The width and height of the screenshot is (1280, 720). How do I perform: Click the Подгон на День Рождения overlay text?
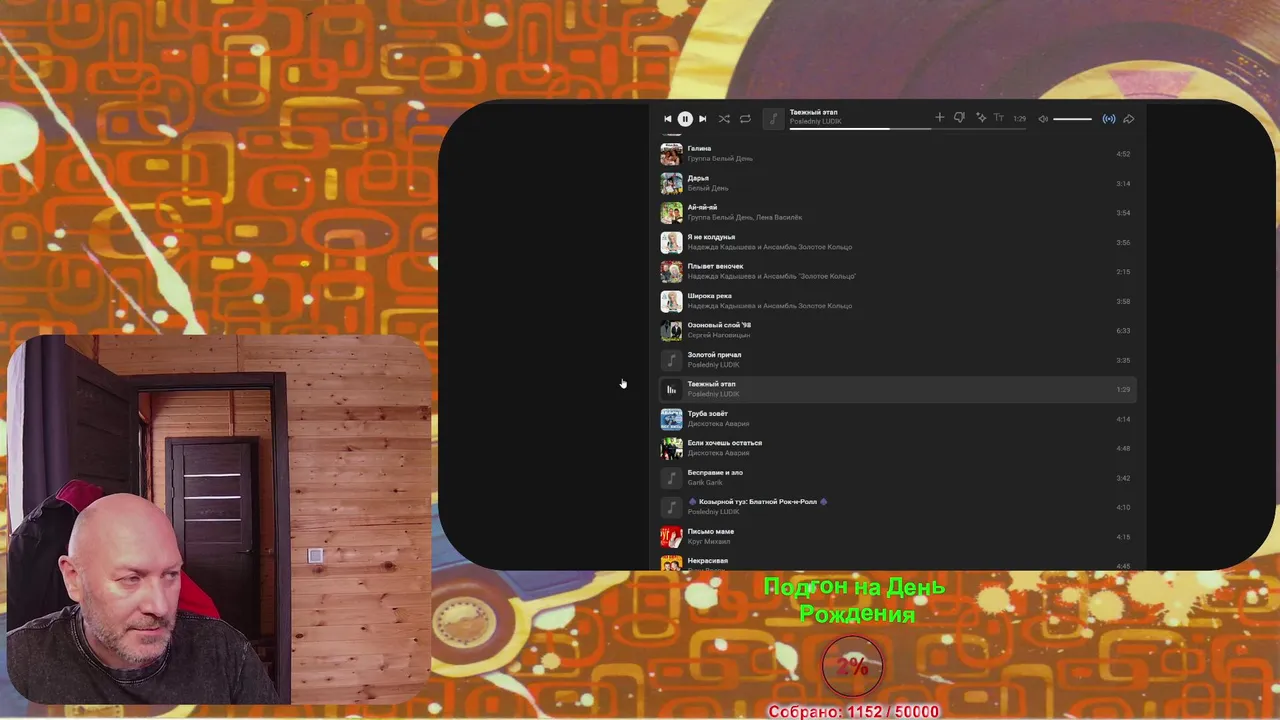coord(855,600)
